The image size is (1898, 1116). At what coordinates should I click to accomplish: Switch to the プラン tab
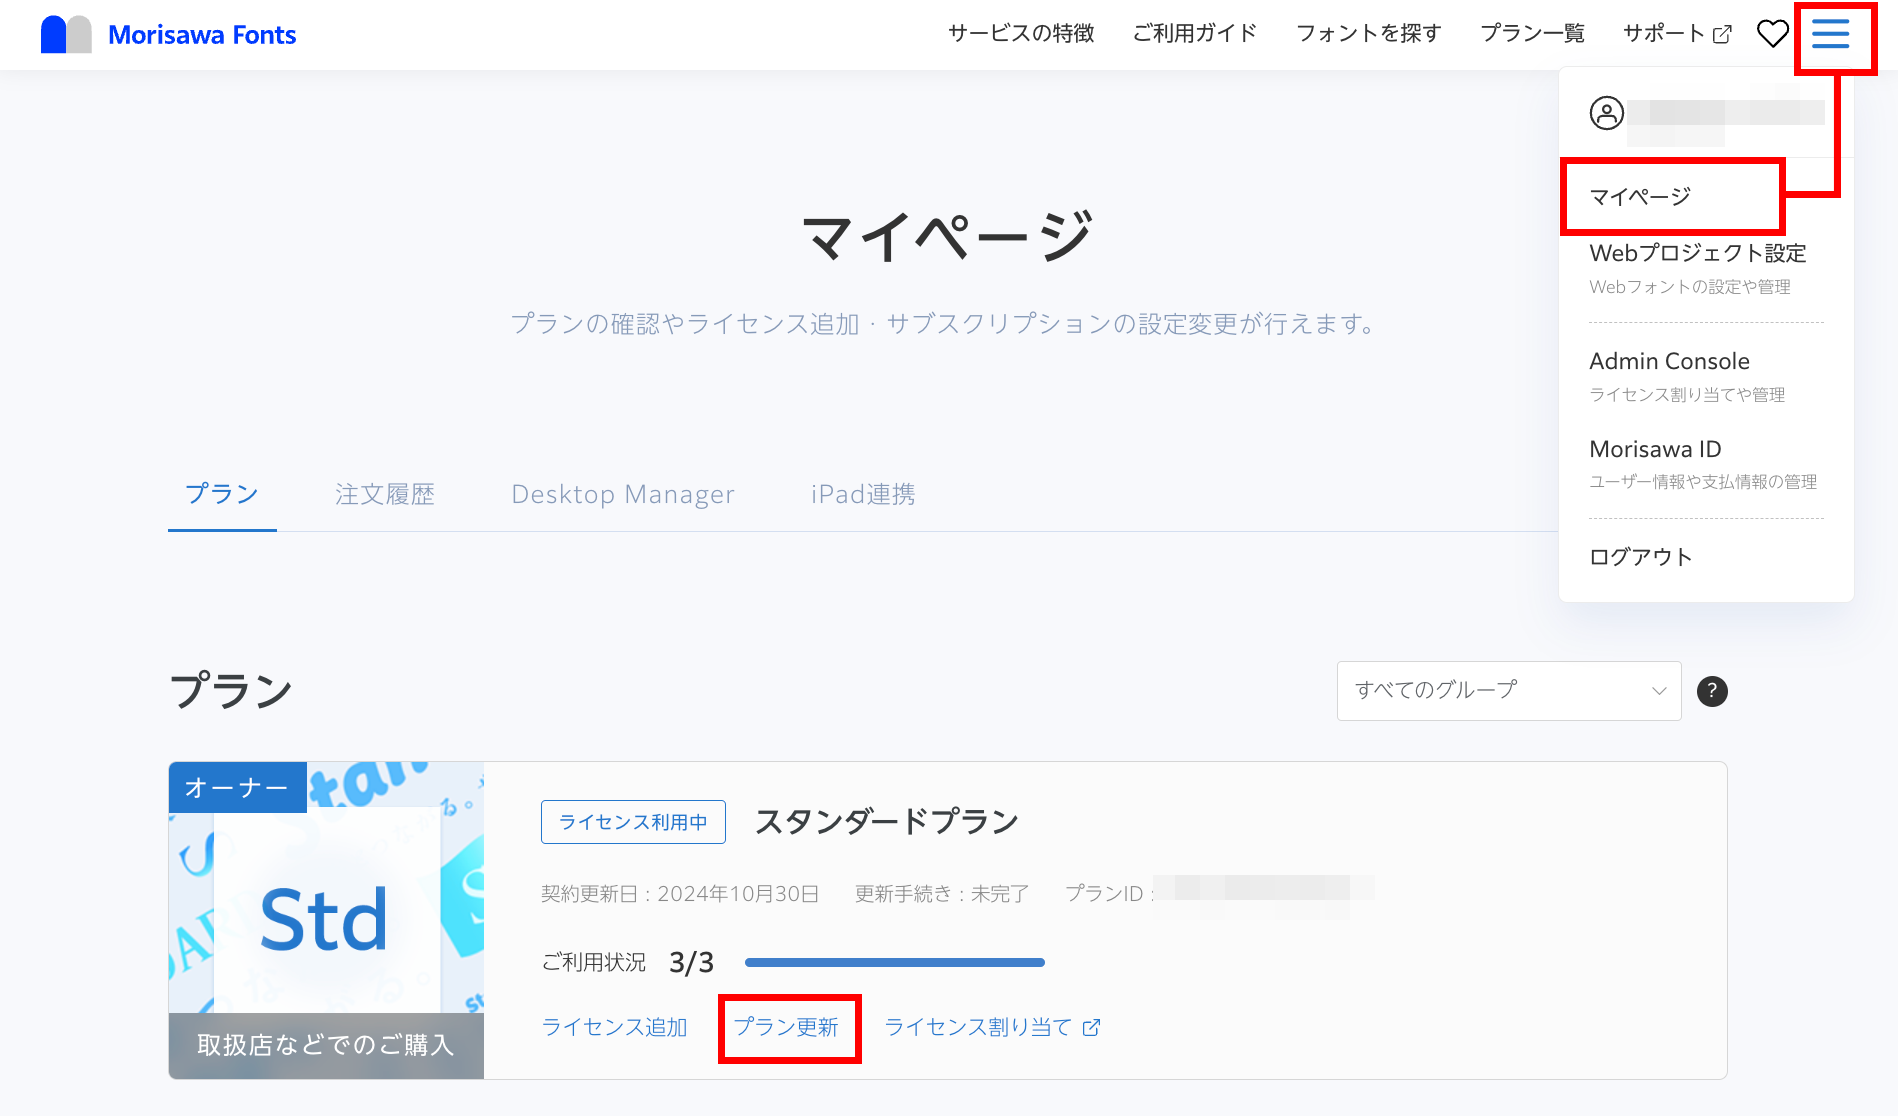pos(222,494)
